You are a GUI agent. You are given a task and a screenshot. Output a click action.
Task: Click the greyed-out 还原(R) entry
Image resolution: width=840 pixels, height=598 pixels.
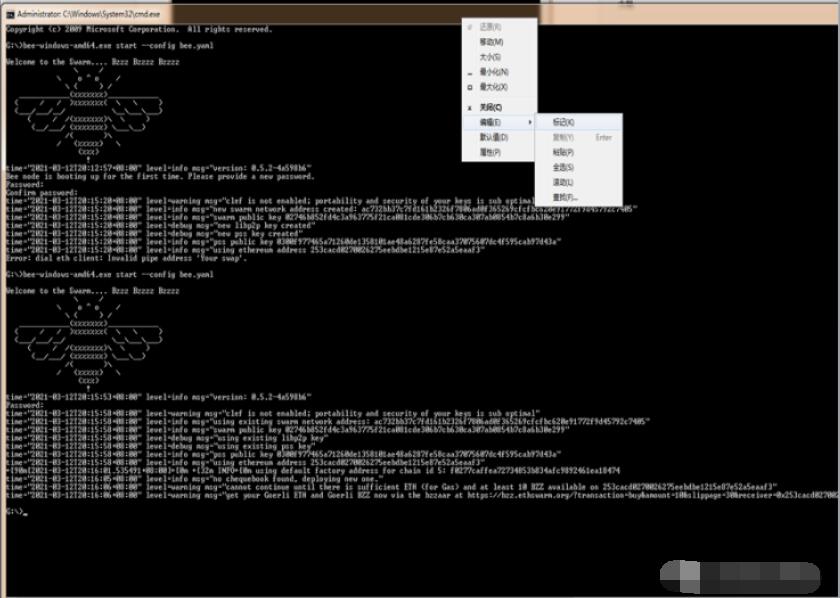[x=490, y=27]
